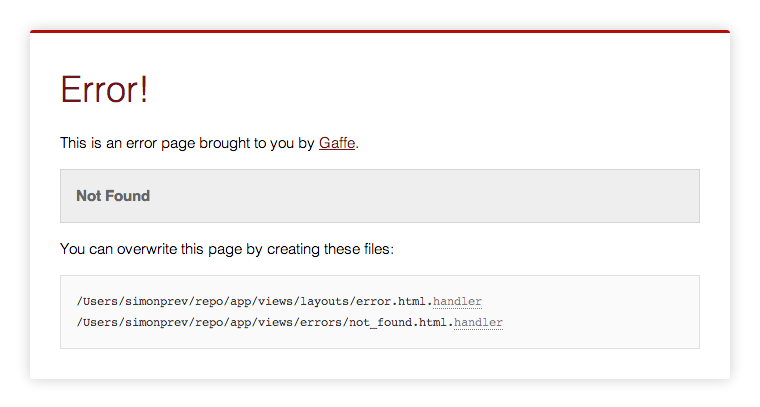The height and width of the screenshot is (407, 760).
Task: Click the handler abbreviation after not_found.html
Action: tap(478, 322)
